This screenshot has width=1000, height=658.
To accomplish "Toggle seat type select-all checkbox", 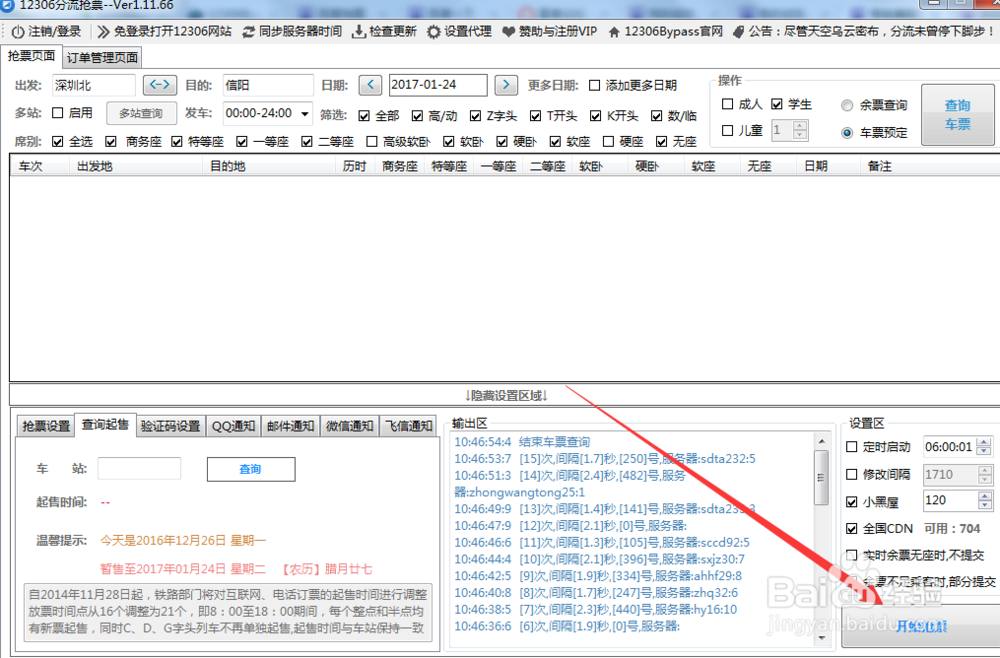I will [x=57, y=142].
